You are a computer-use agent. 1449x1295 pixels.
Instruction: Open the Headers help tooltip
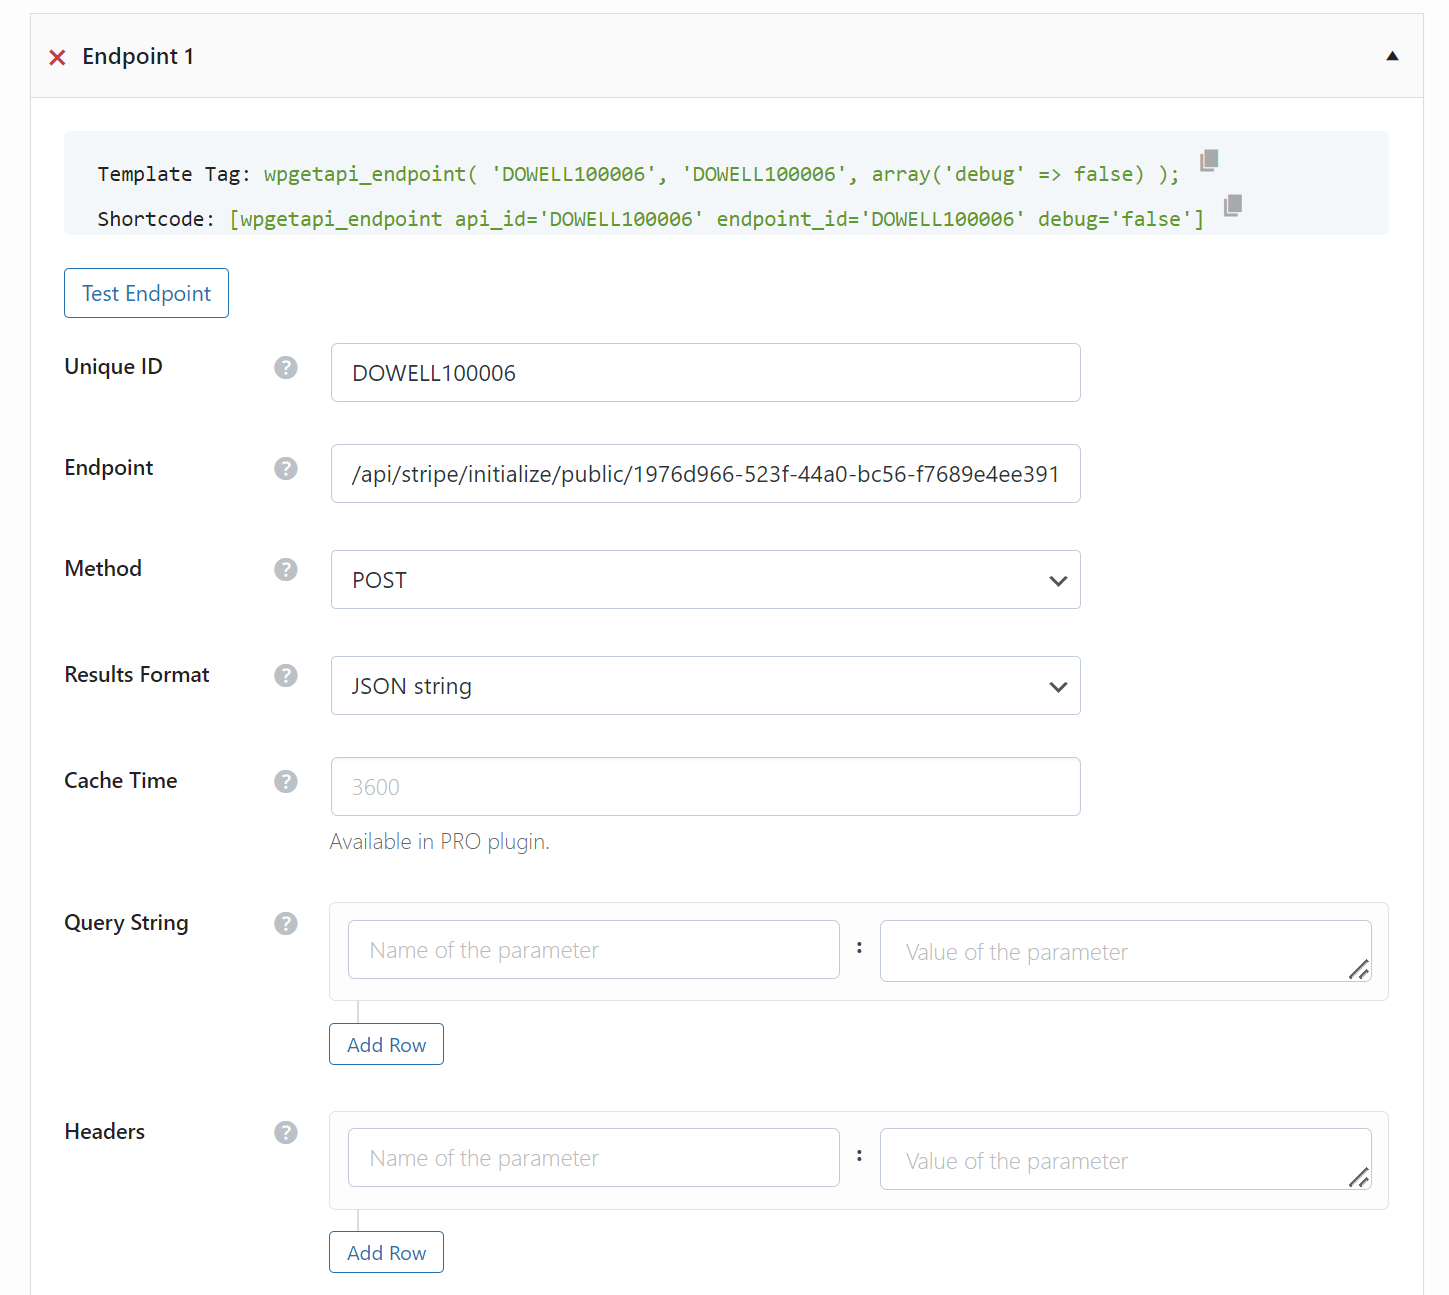pyautogui.click(x=286, y=1133)
